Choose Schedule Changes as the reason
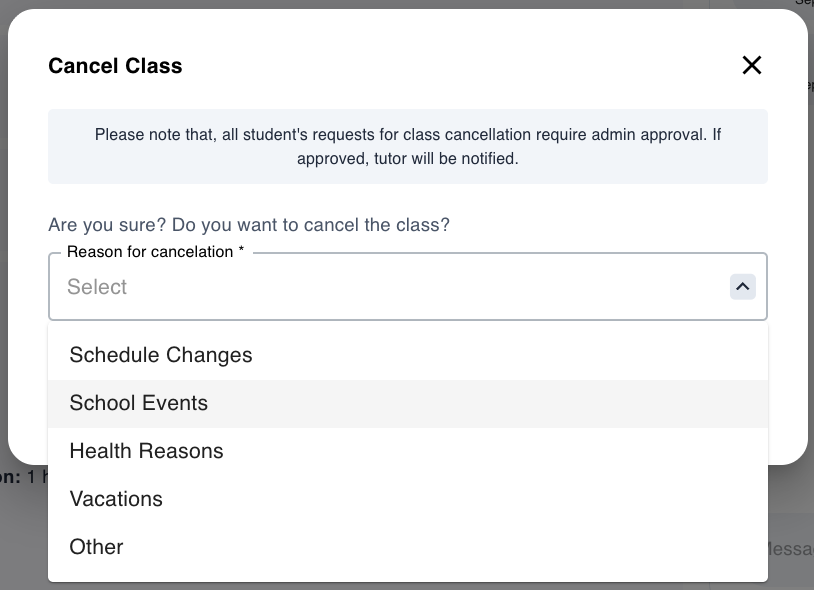 (x=160, y=355)
